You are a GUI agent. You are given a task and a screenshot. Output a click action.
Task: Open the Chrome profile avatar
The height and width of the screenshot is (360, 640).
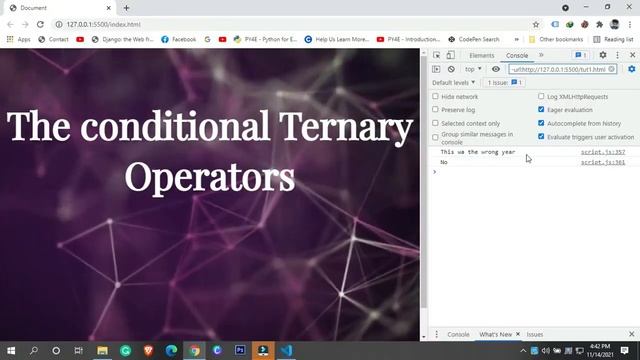614,24
